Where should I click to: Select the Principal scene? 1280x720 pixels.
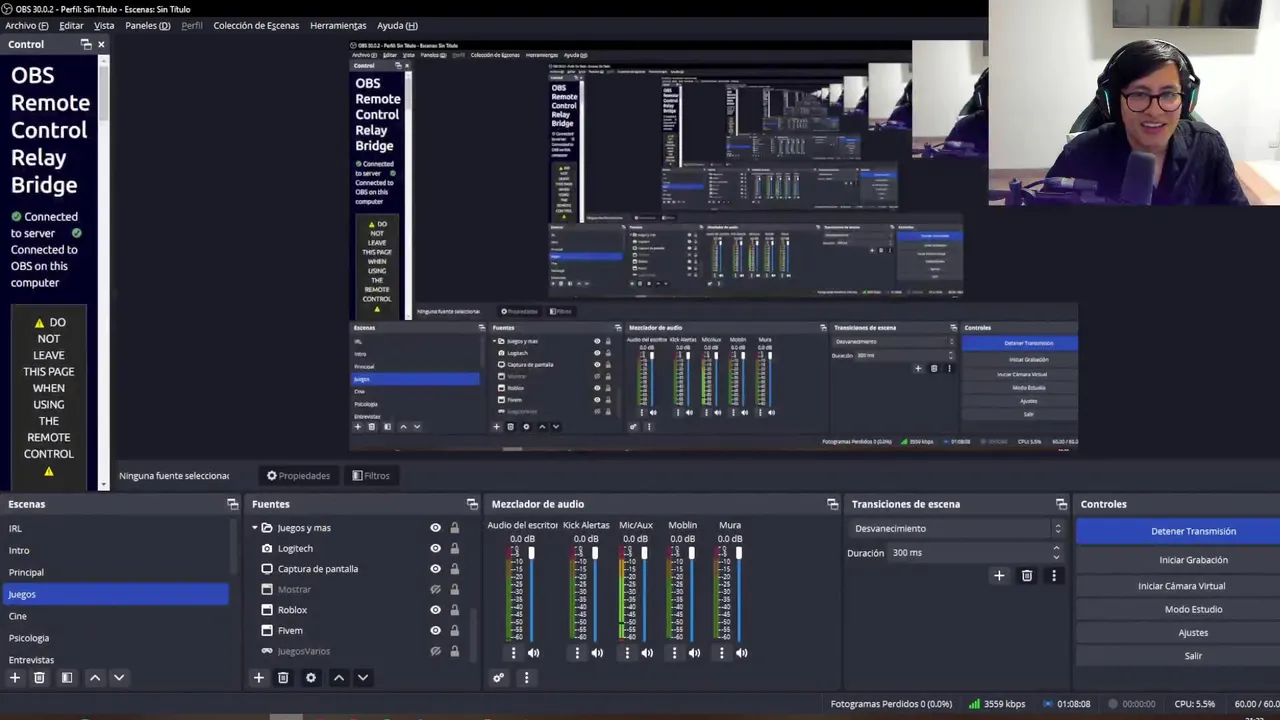point(115,573)
